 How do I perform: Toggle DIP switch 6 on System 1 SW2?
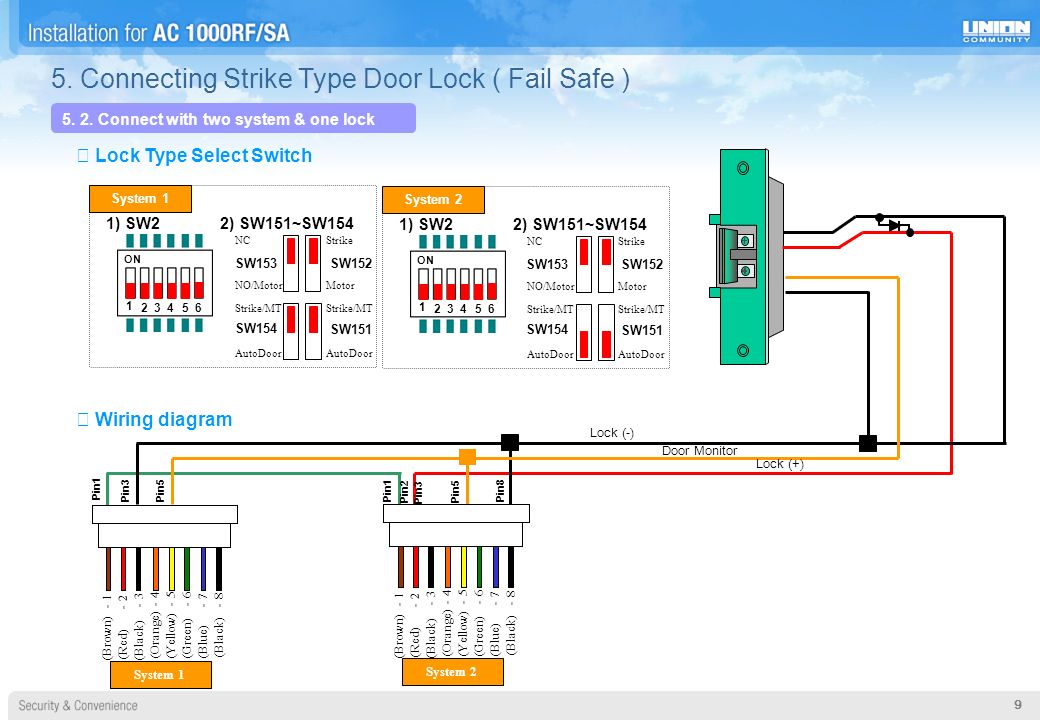click(x=199, y=283)
